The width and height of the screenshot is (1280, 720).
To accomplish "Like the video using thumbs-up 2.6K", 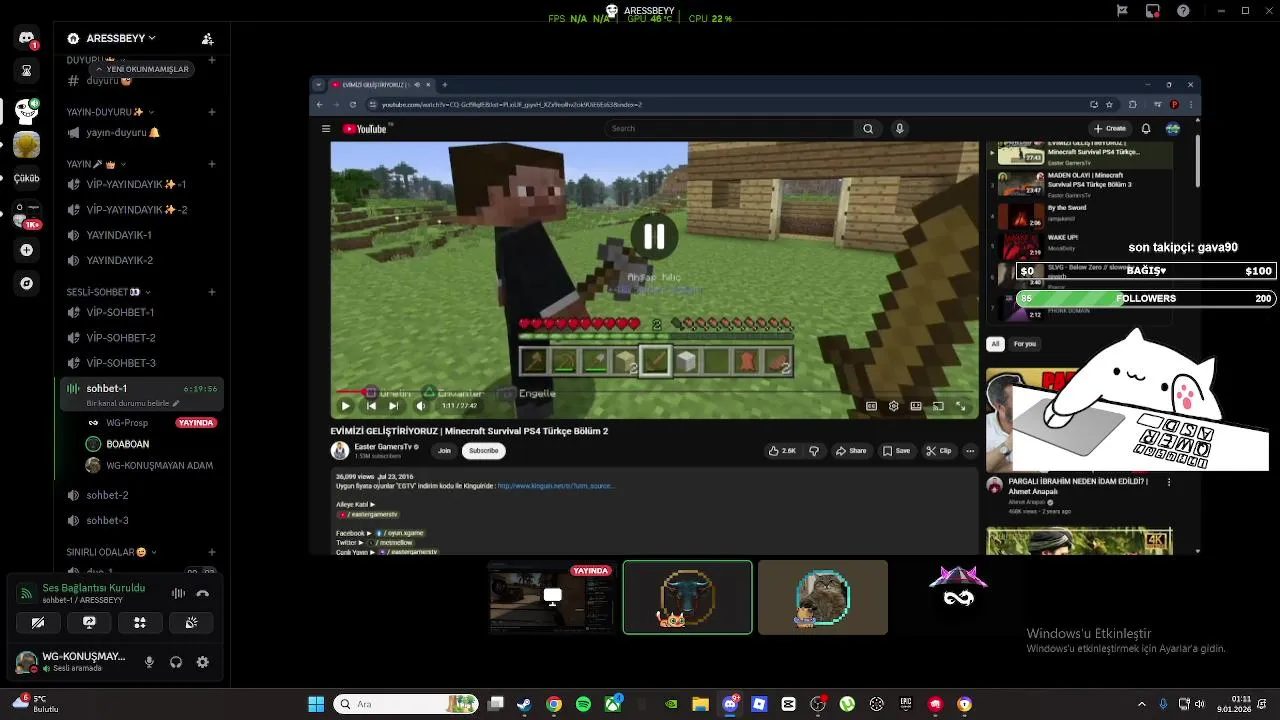I will point(782,451).
